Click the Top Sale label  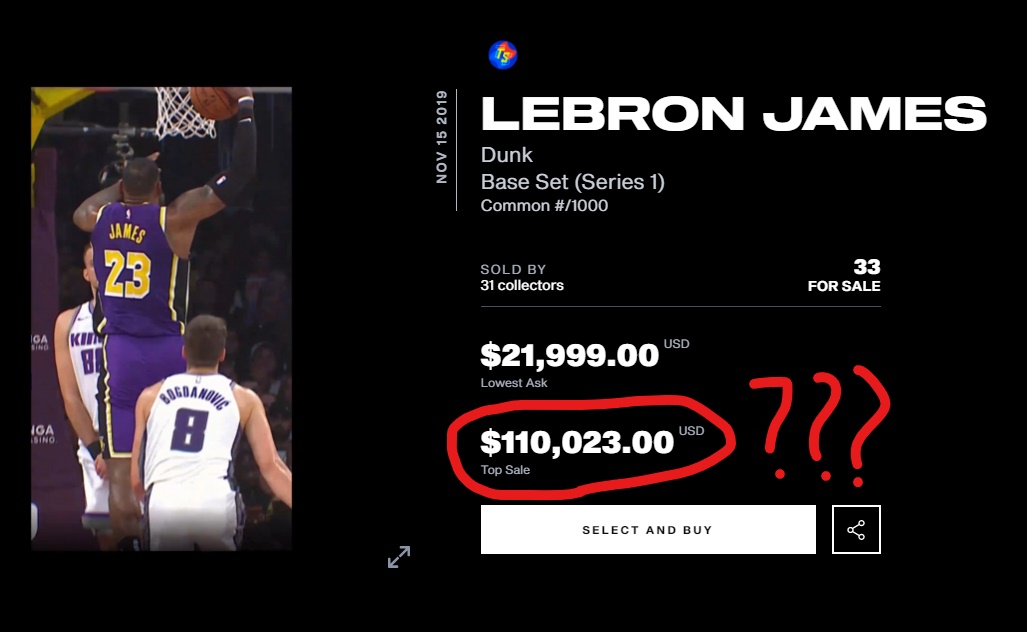pos(505,470)
